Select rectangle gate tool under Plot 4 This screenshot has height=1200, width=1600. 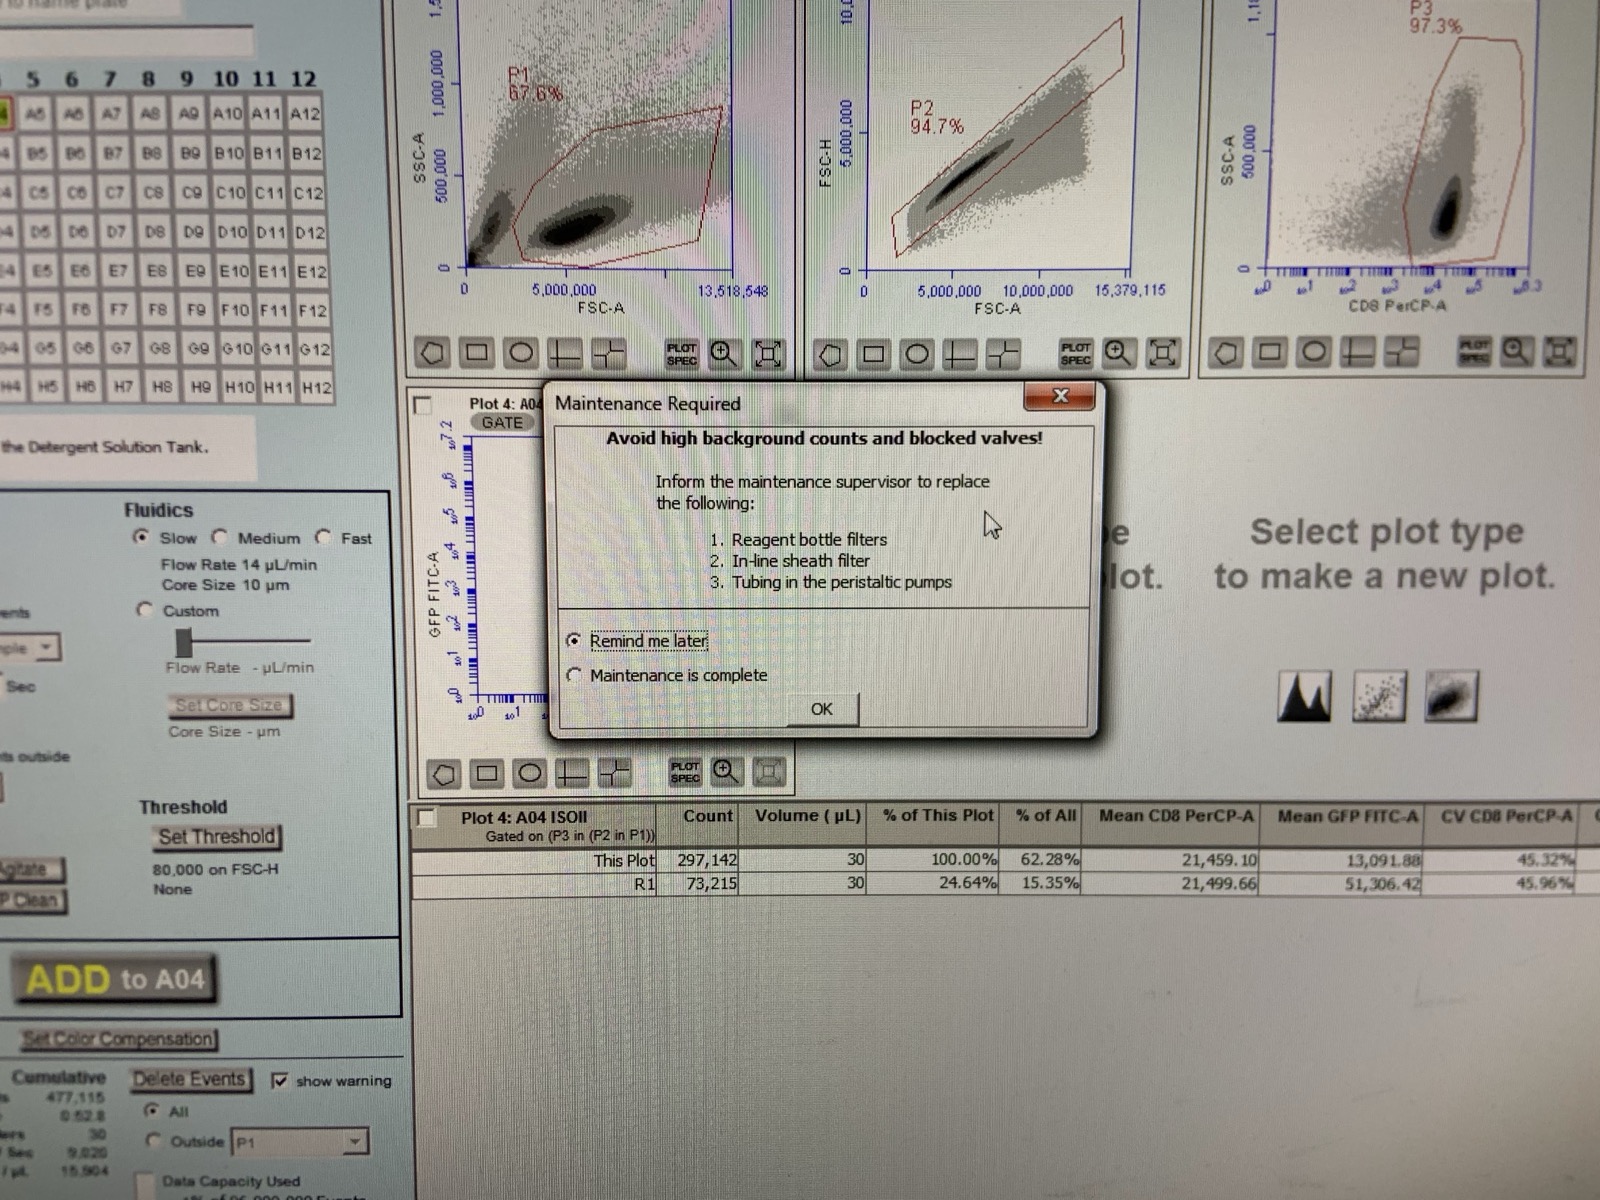coord(487,773)
